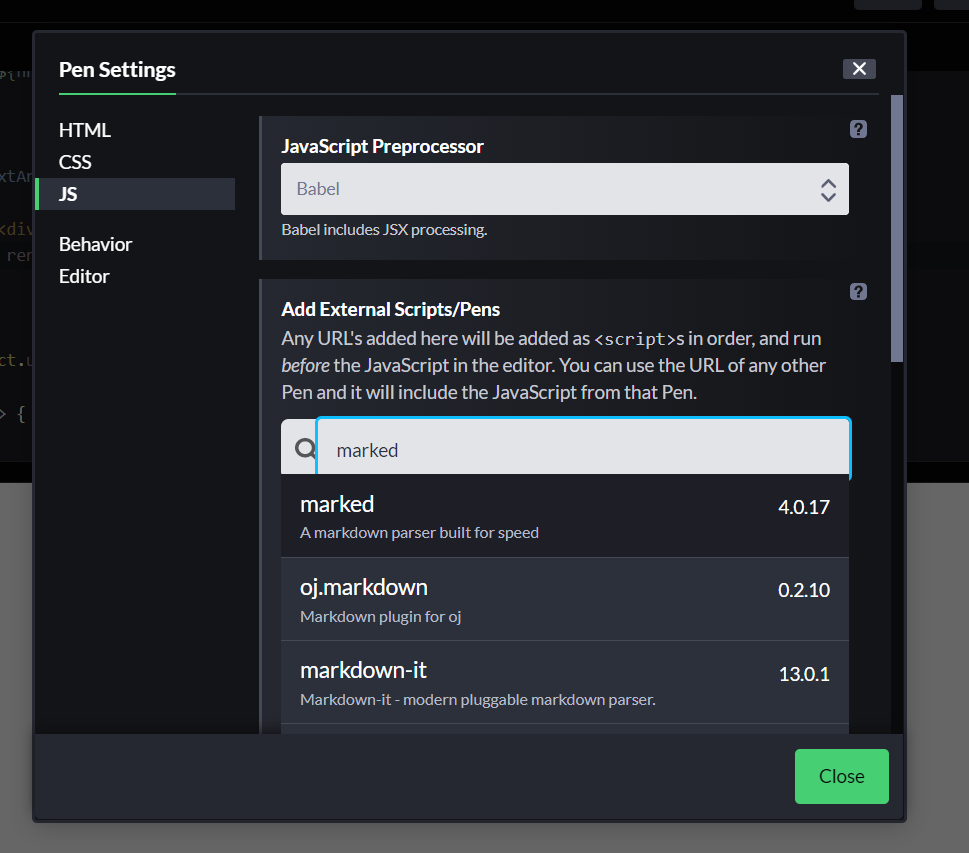
Task: Select the JS settings tab
Action: [x=70, y=194]
